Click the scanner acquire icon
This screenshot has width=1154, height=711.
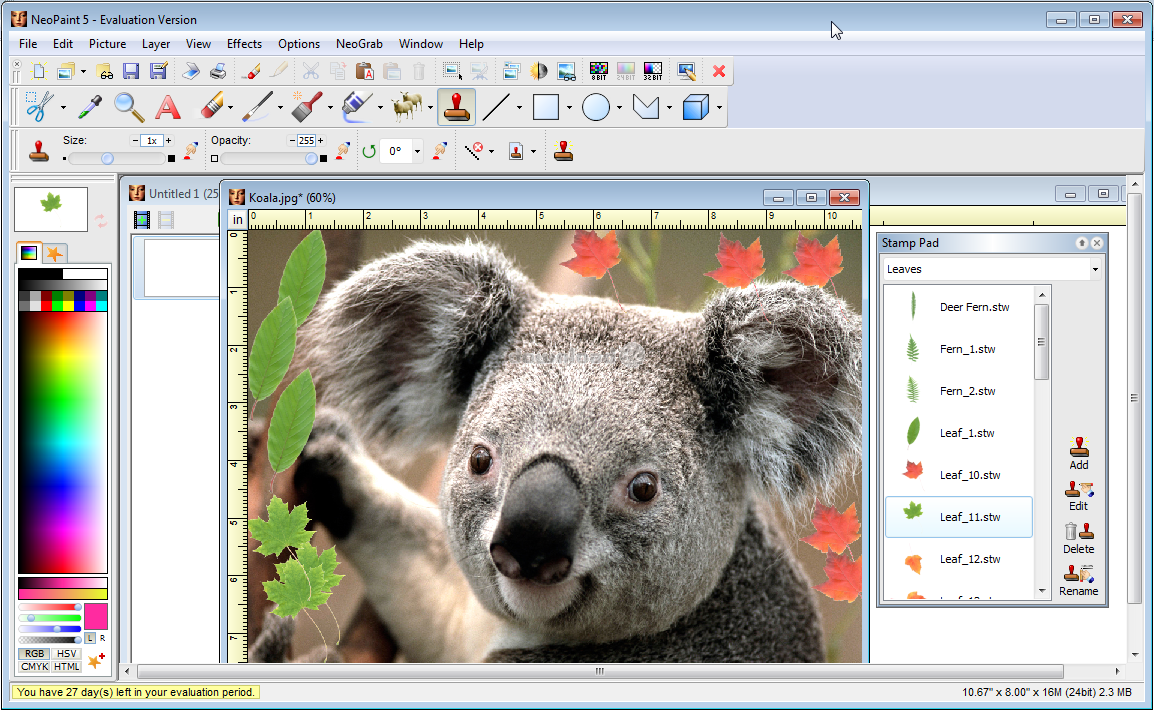coord(191,71)
